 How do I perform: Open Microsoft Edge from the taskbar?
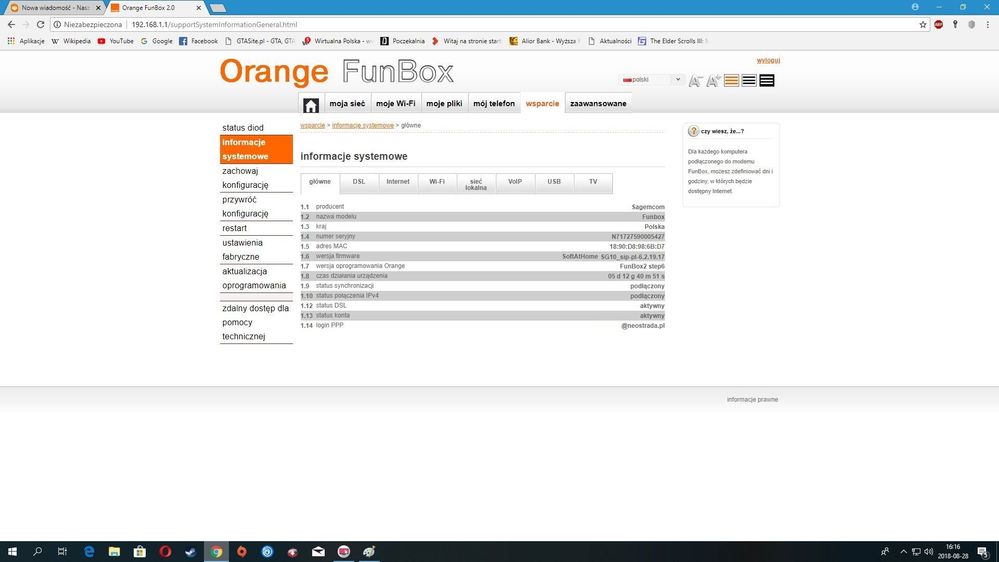89,551
